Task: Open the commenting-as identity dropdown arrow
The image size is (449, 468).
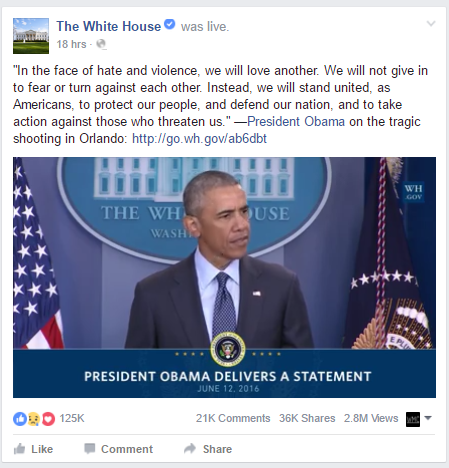Action: click(428, 418)
